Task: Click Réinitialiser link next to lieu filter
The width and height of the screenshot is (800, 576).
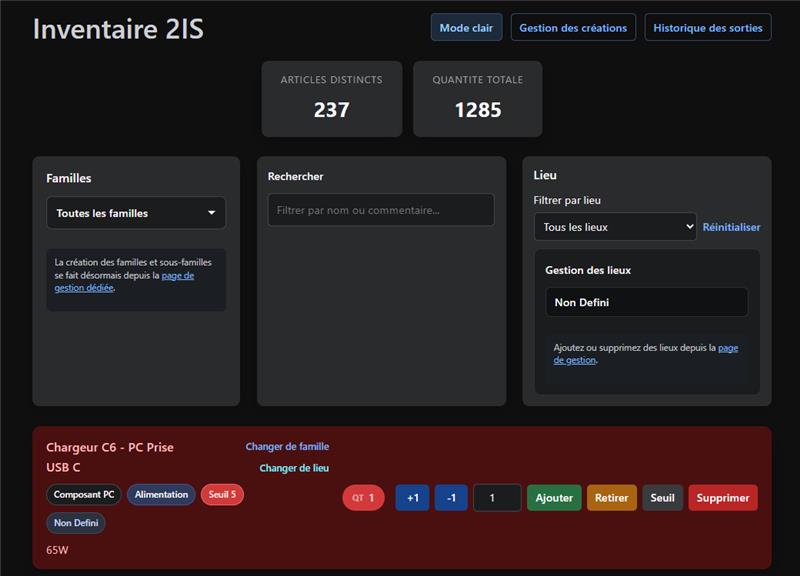Action: 731,227
